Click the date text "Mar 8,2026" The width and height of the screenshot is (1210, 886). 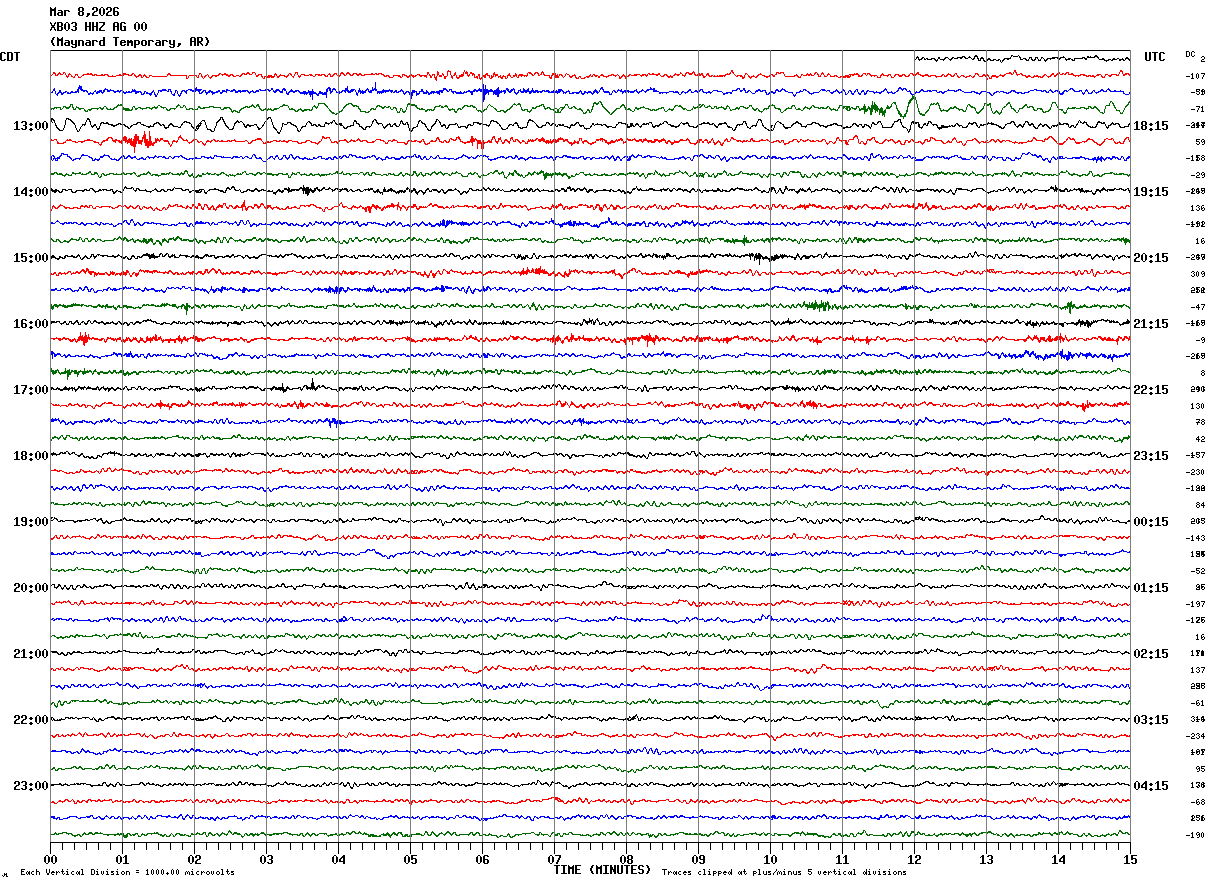[x=84, y=12]
